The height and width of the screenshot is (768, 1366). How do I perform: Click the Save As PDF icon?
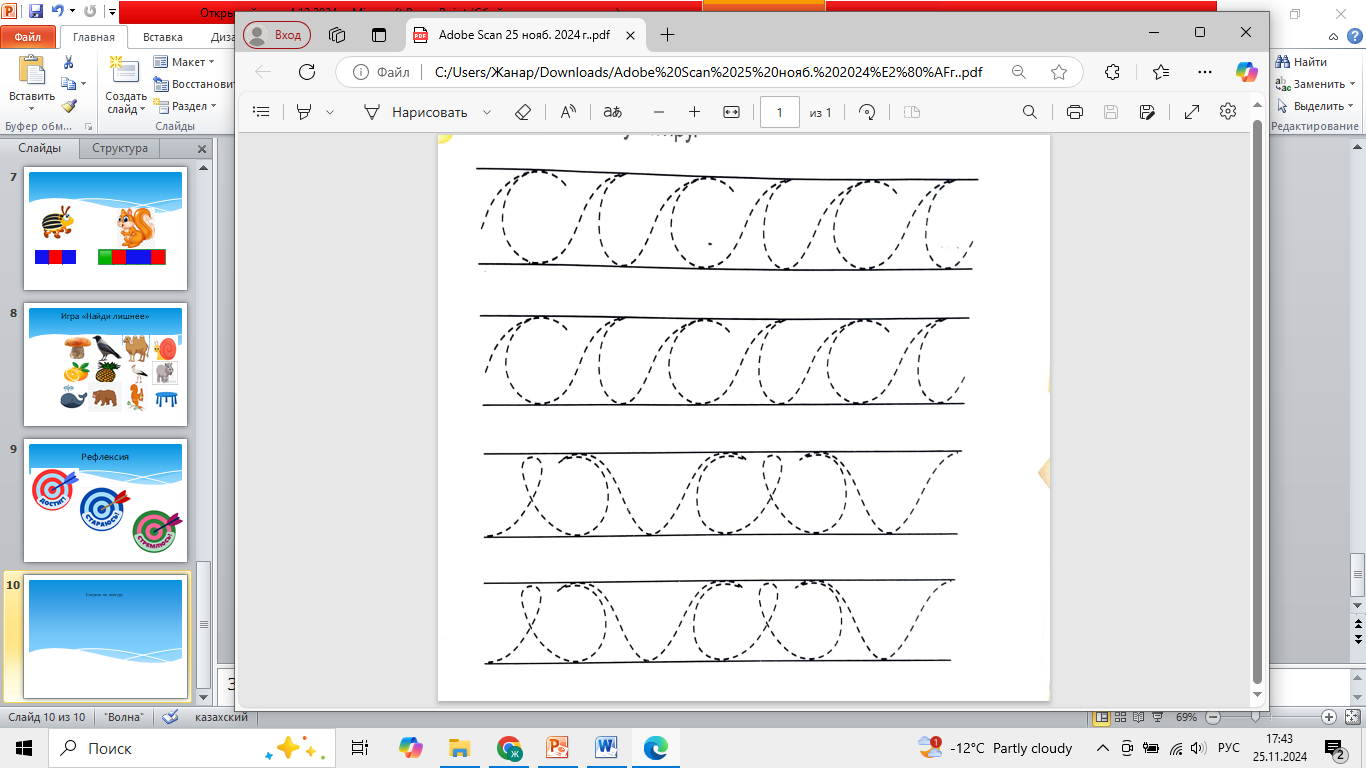[1147, 112]
